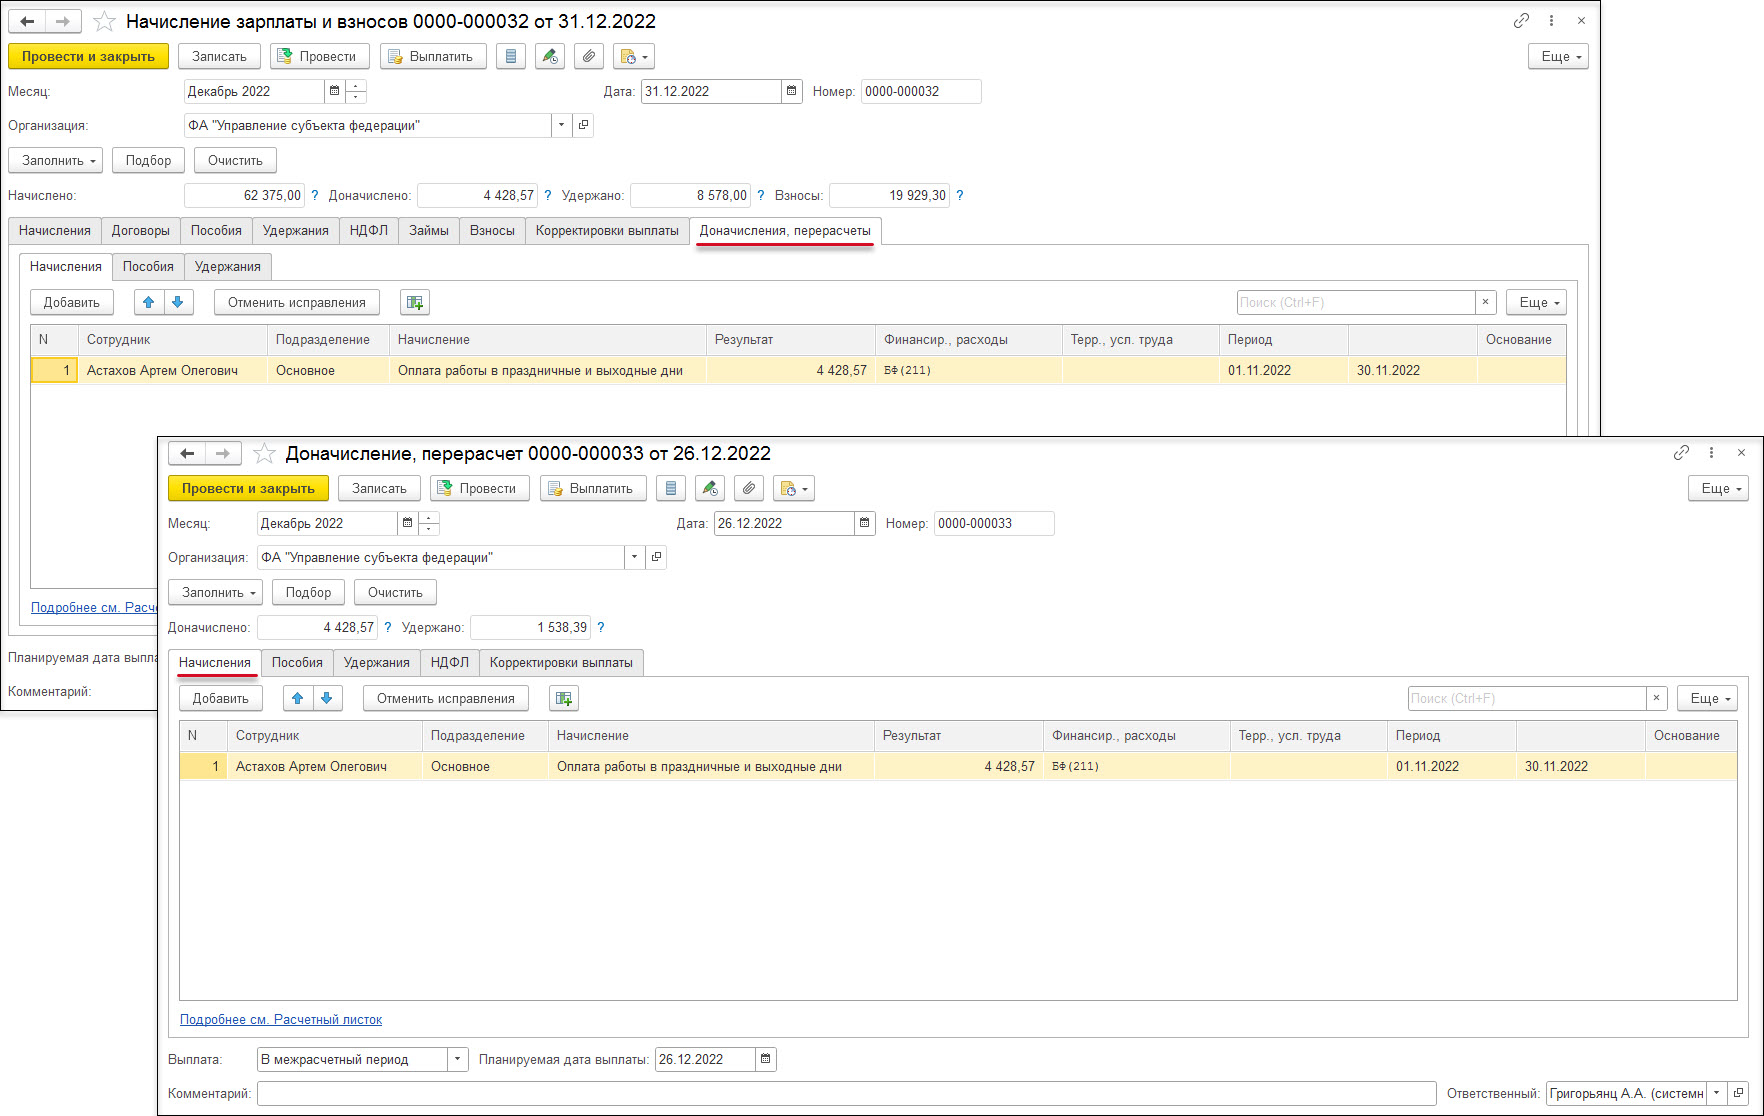This screenshot has width=1764, height=1116.
Task: Expand organization dropdown arrow in Доначисление window
Action: (634, 557)
